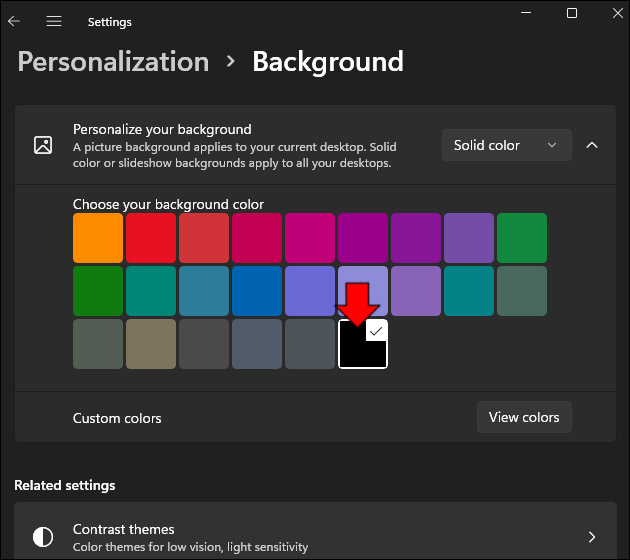Collapse the Personalize your background section
Image resolution: width=630 pixels, height=560 pixels.
pyautogui.click(x=592, y=145)
